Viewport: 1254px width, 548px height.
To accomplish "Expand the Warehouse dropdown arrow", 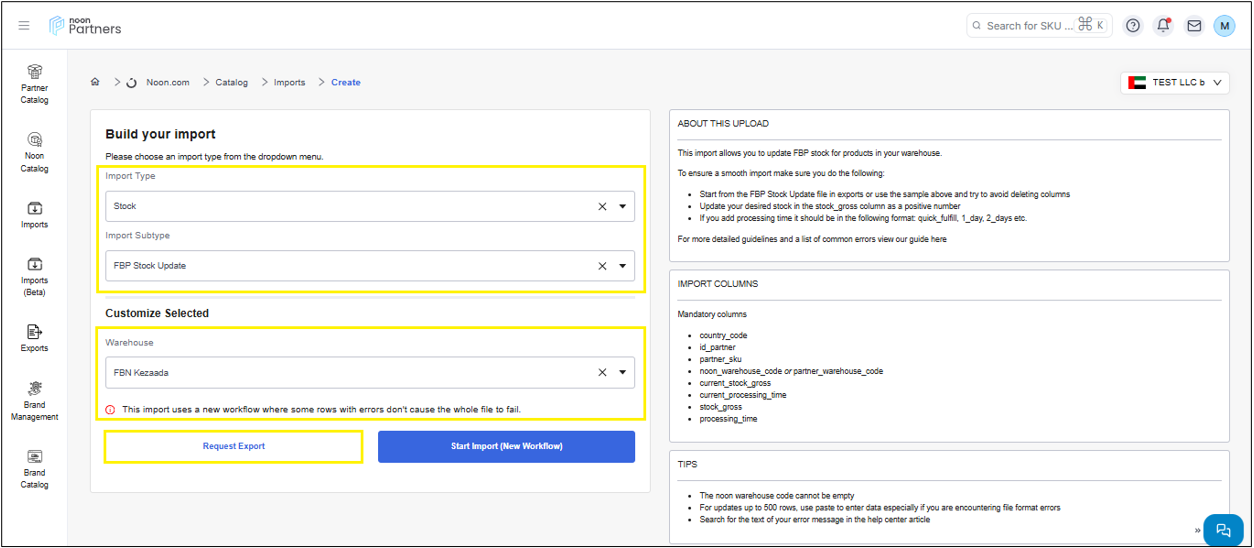I will 622,373.
